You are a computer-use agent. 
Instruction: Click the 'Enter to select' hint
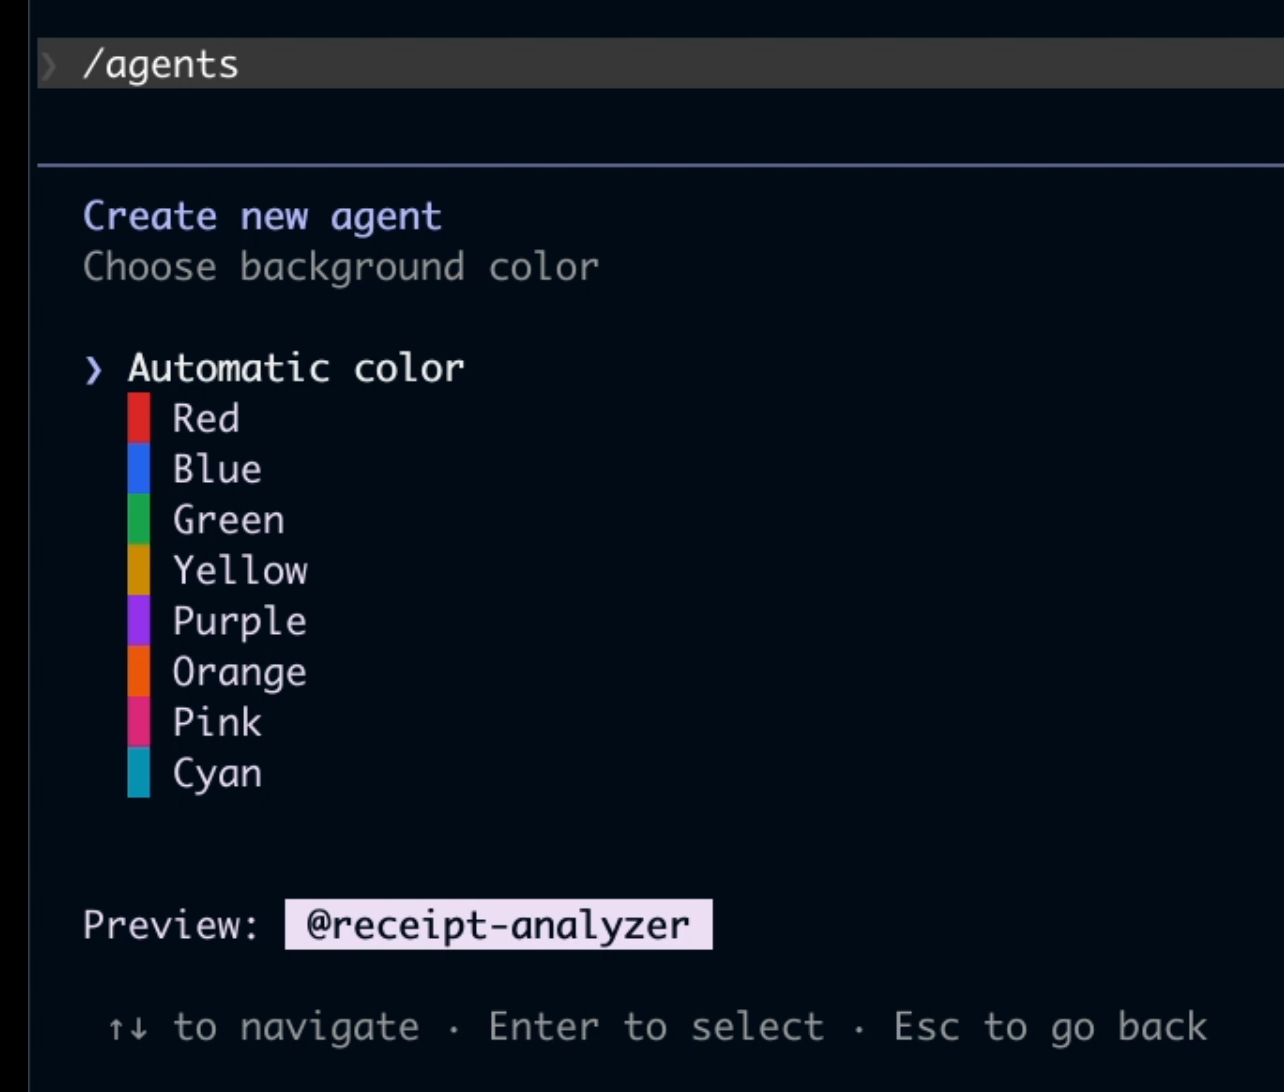[656, 1027]
